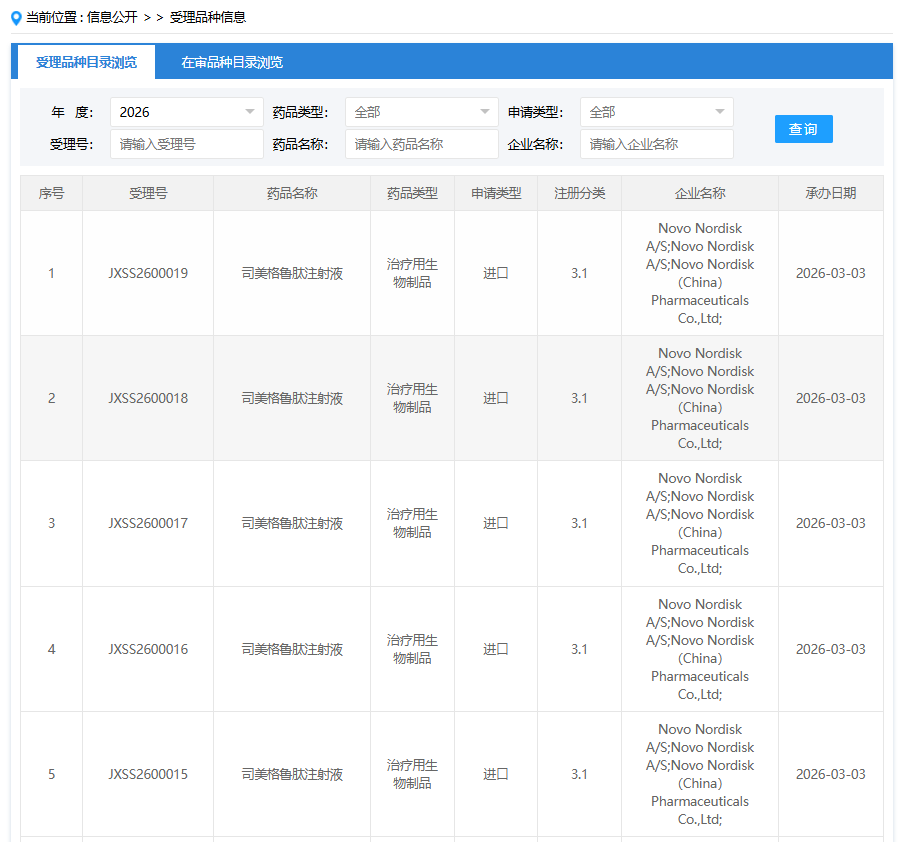Click the 受理号 column header
This screenshot has height=842, width=904.
tap(148, 193)
